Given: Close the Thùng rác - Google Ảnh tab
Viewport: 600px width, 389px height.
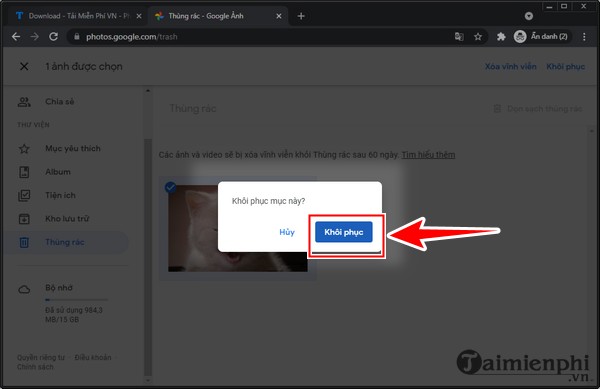Looking at the screenshot, I should pos(279,16).
